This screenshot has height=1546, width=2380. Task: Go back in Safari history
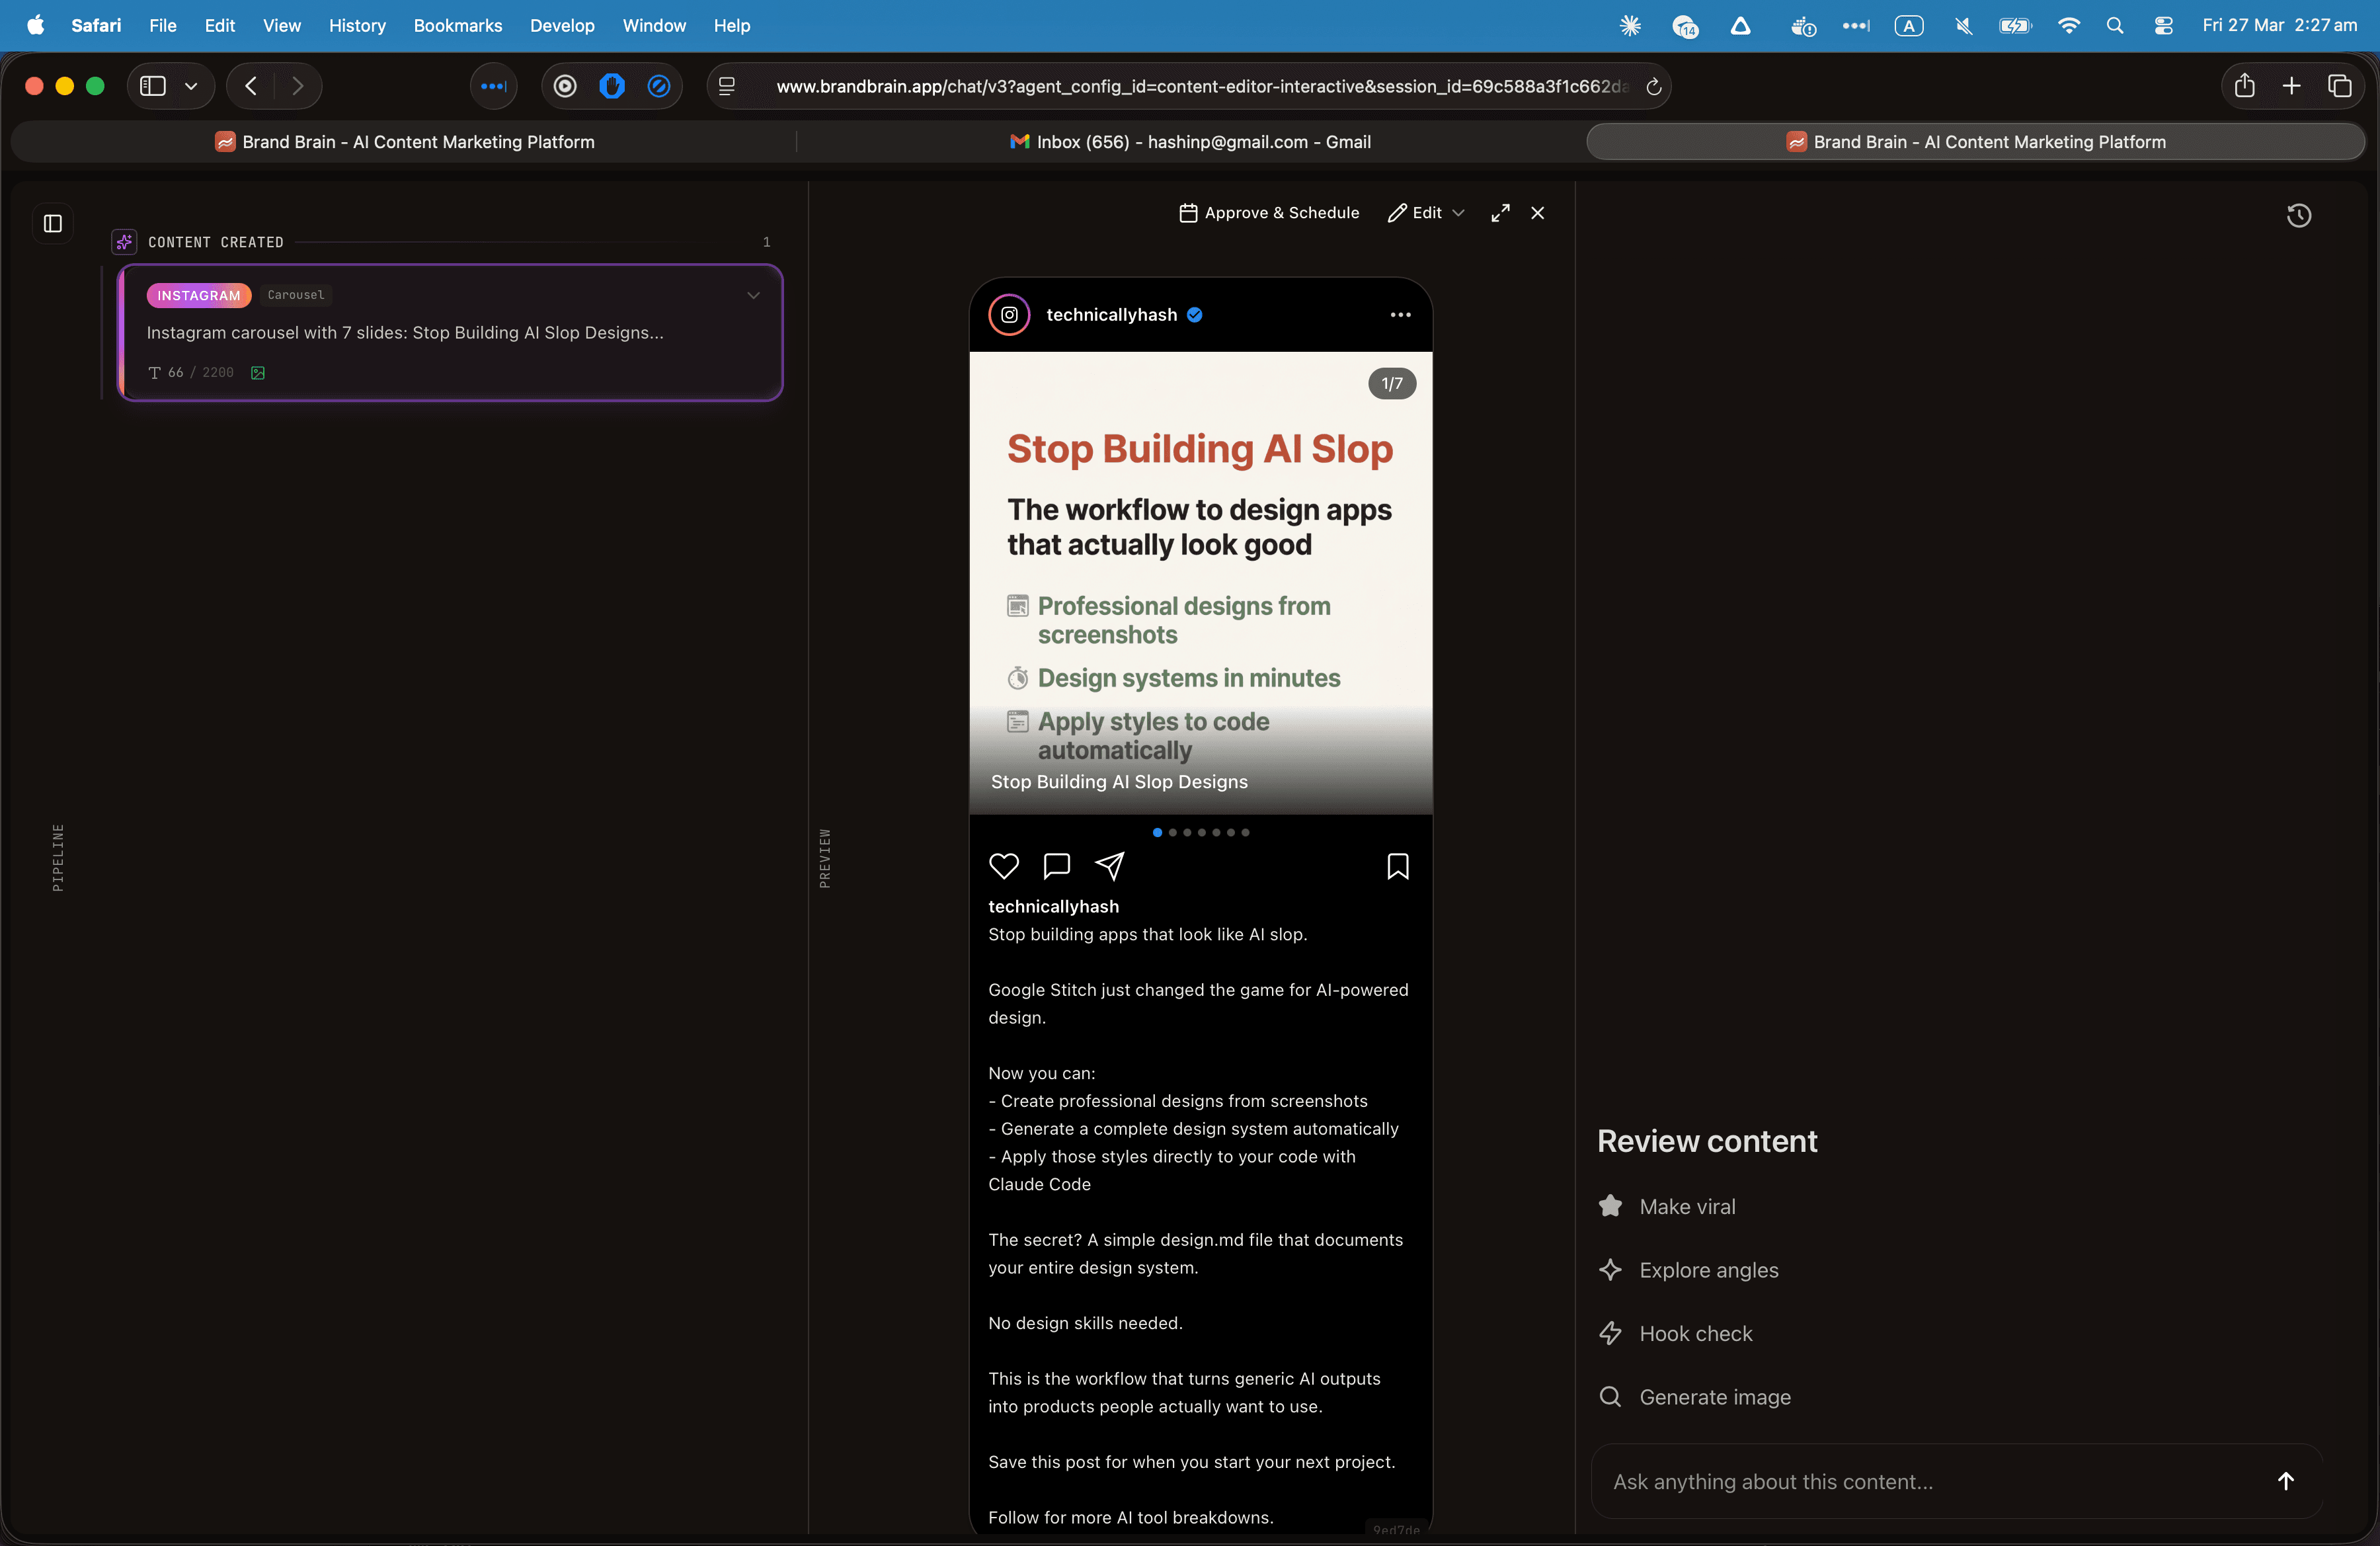pos(251,86)
